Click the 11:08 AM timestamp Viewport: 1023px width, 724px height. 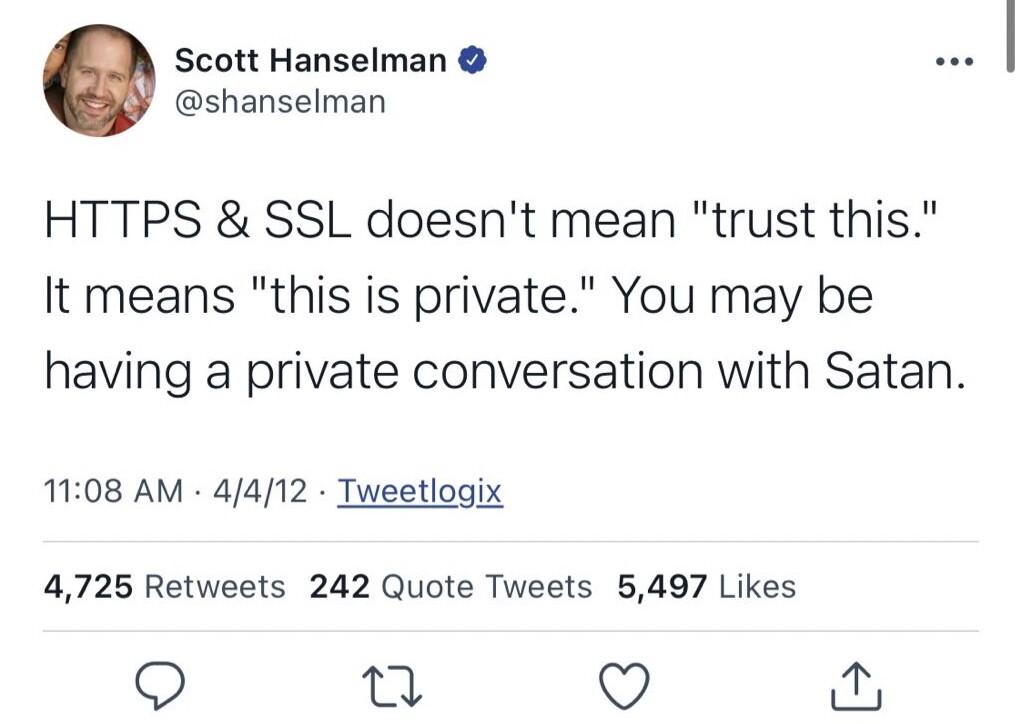point(114,491)
